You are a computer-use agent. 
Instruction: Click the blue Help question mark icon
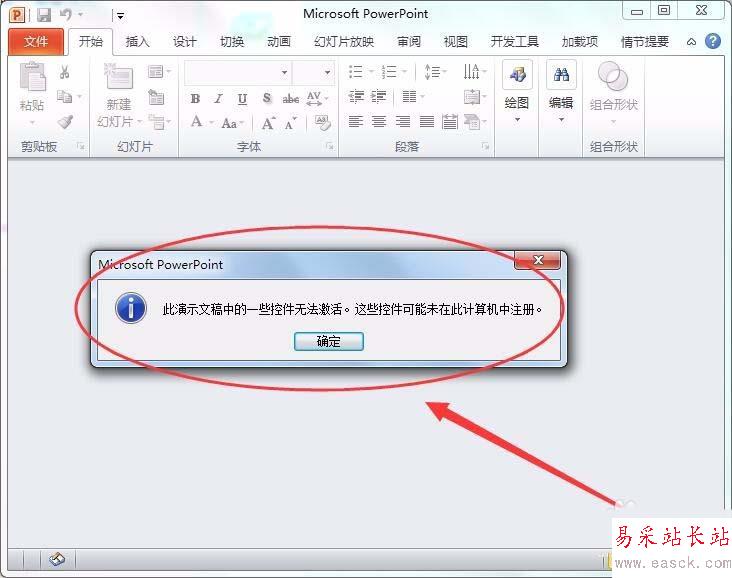713,42
